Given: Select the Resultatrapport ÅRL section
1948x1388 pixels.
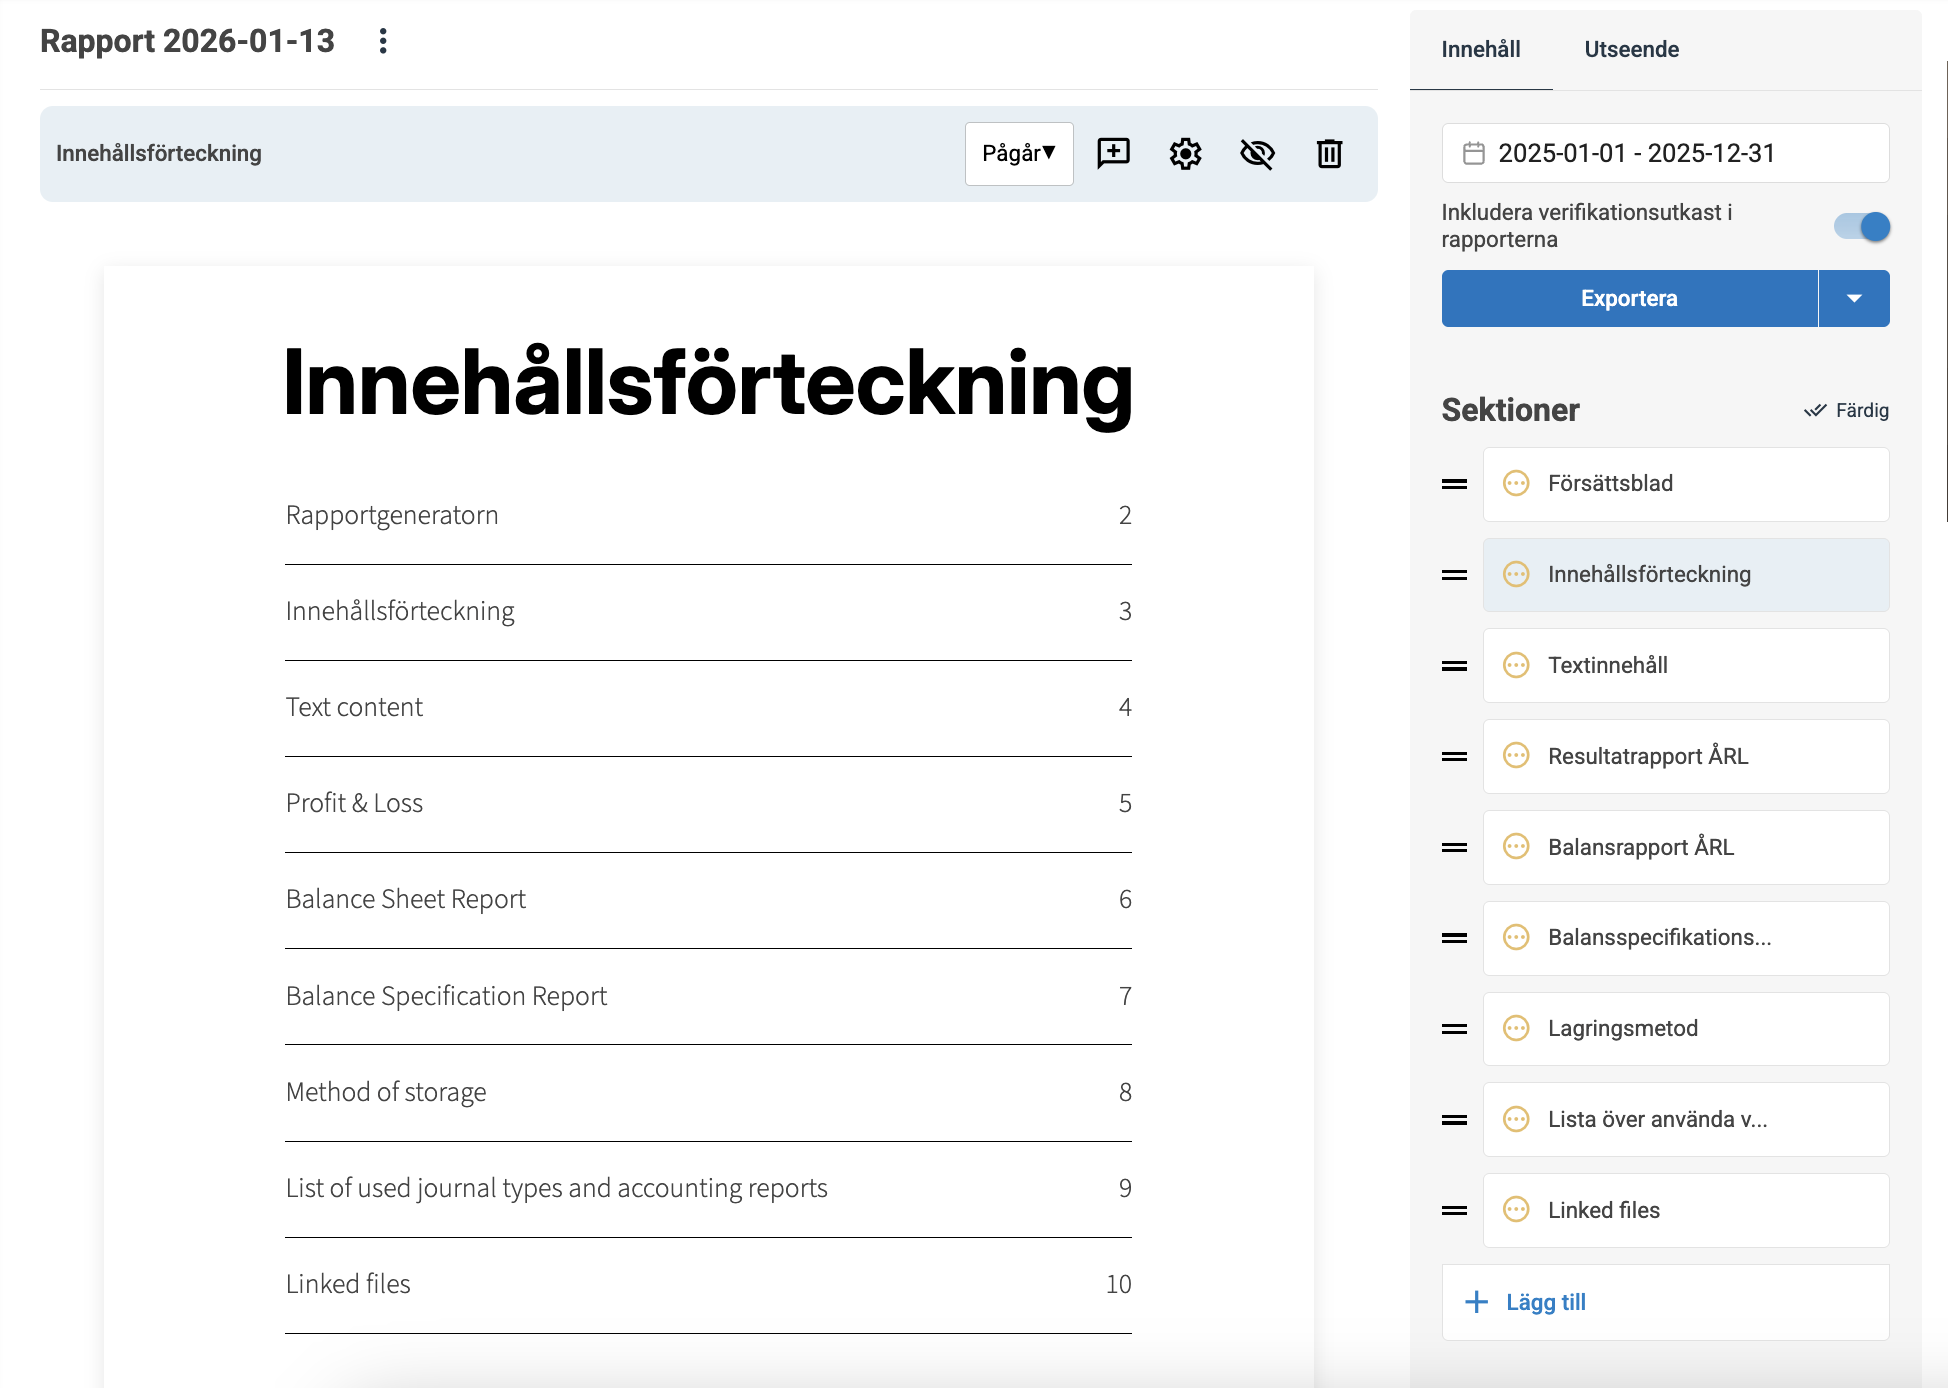Looking at the screenshot, I should point(1686,756).
